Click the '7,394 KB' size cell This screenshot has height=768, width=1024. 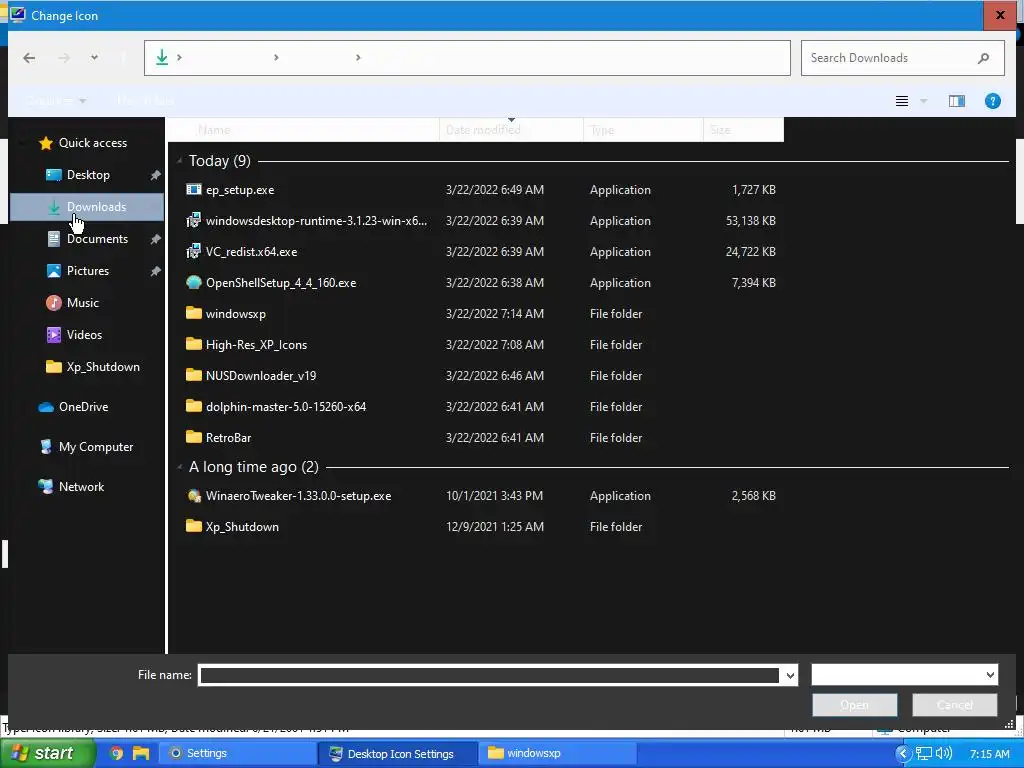click(x=754, y=283)
